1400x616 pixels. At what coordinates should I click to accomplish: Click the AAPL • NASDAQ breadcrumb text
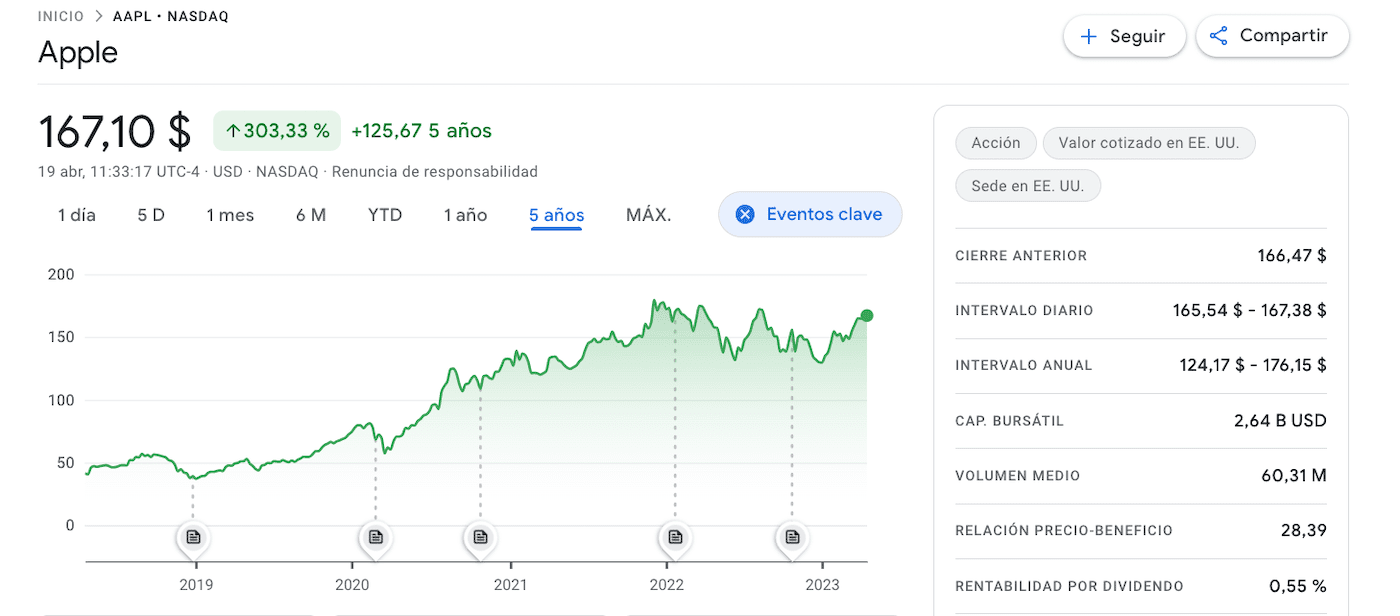pyautogui.click(x=171, y=17)
